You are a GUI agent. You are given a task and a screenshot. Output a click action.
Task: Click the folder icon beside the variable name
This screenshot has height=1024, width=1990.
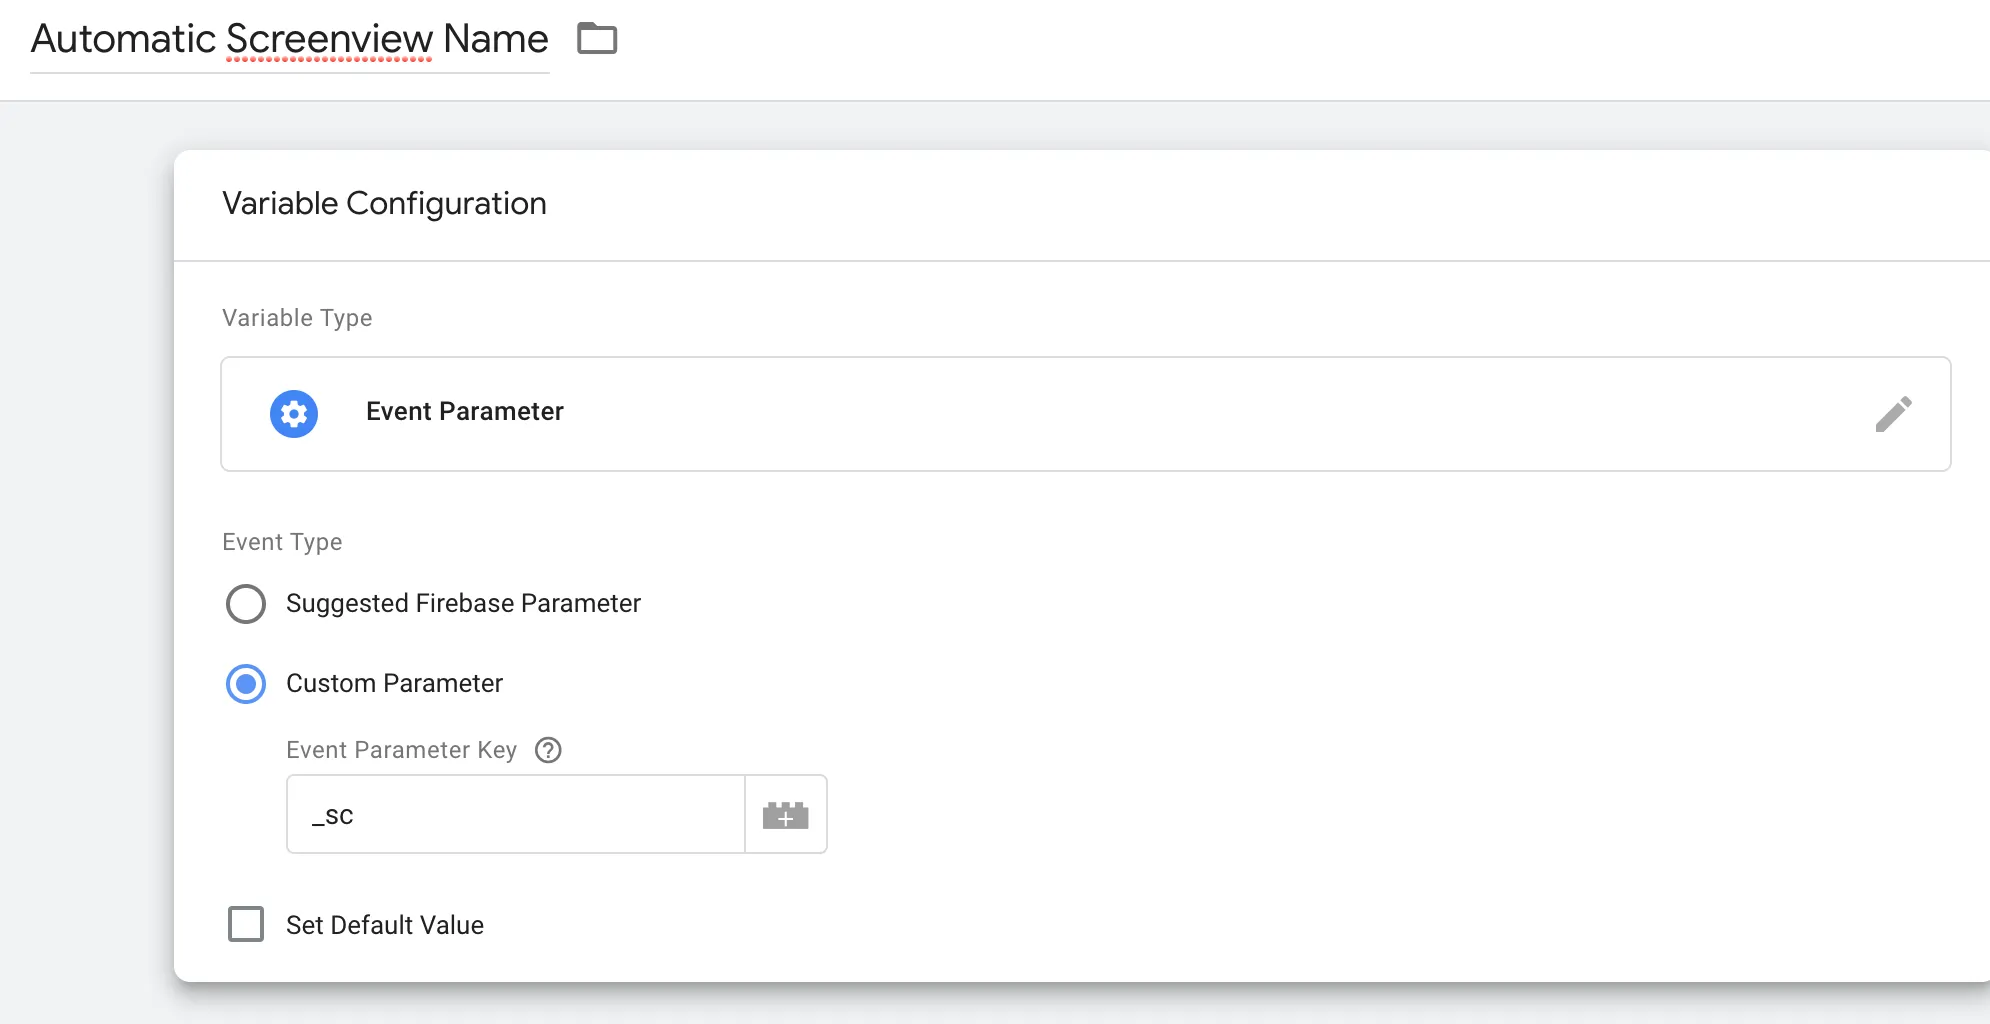[597, 39]
